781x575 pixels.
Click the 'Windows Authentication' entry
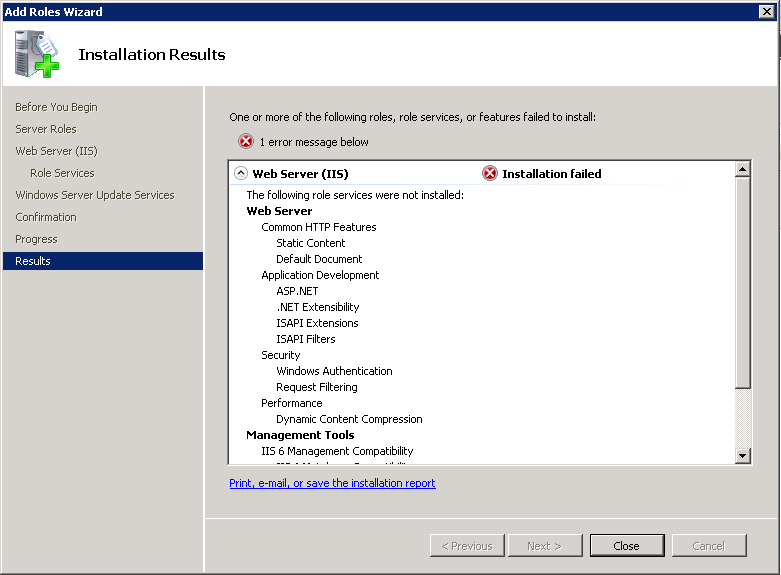pyautogui.click(x=334, y=371)
